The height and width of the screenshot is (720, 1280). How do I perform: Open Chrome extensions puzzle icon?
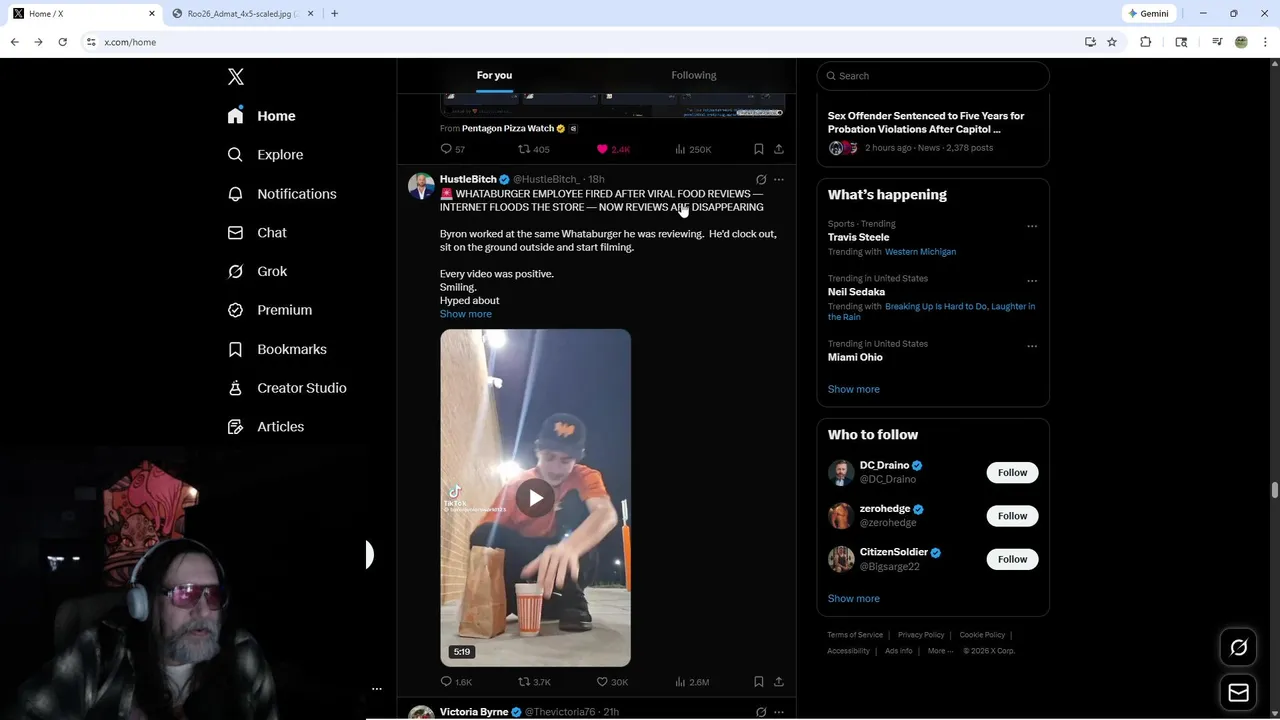pyautogui.click(x=1146, y=42)
